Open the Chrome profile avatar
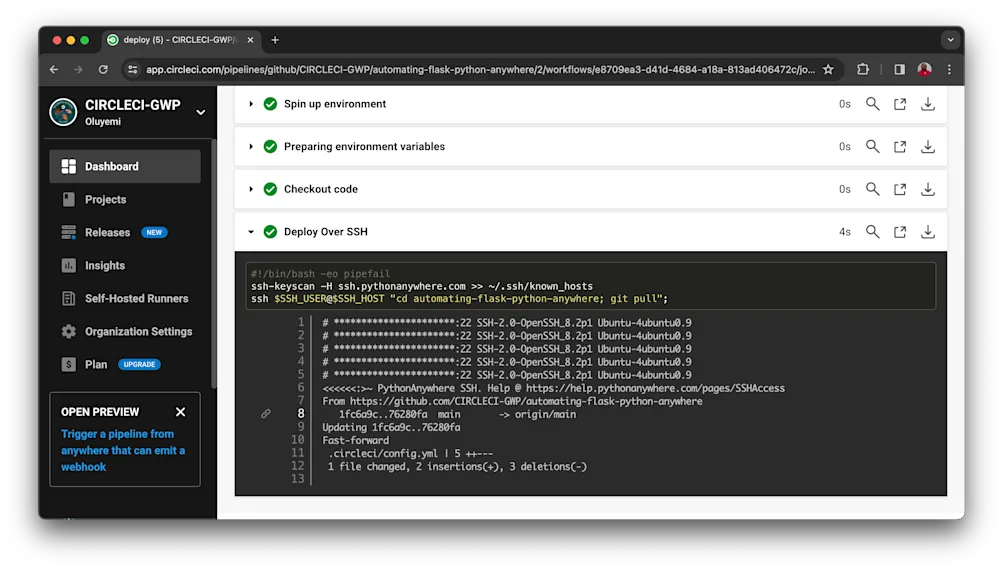Viewport: 1003px width, 570px height. [924, 69]
